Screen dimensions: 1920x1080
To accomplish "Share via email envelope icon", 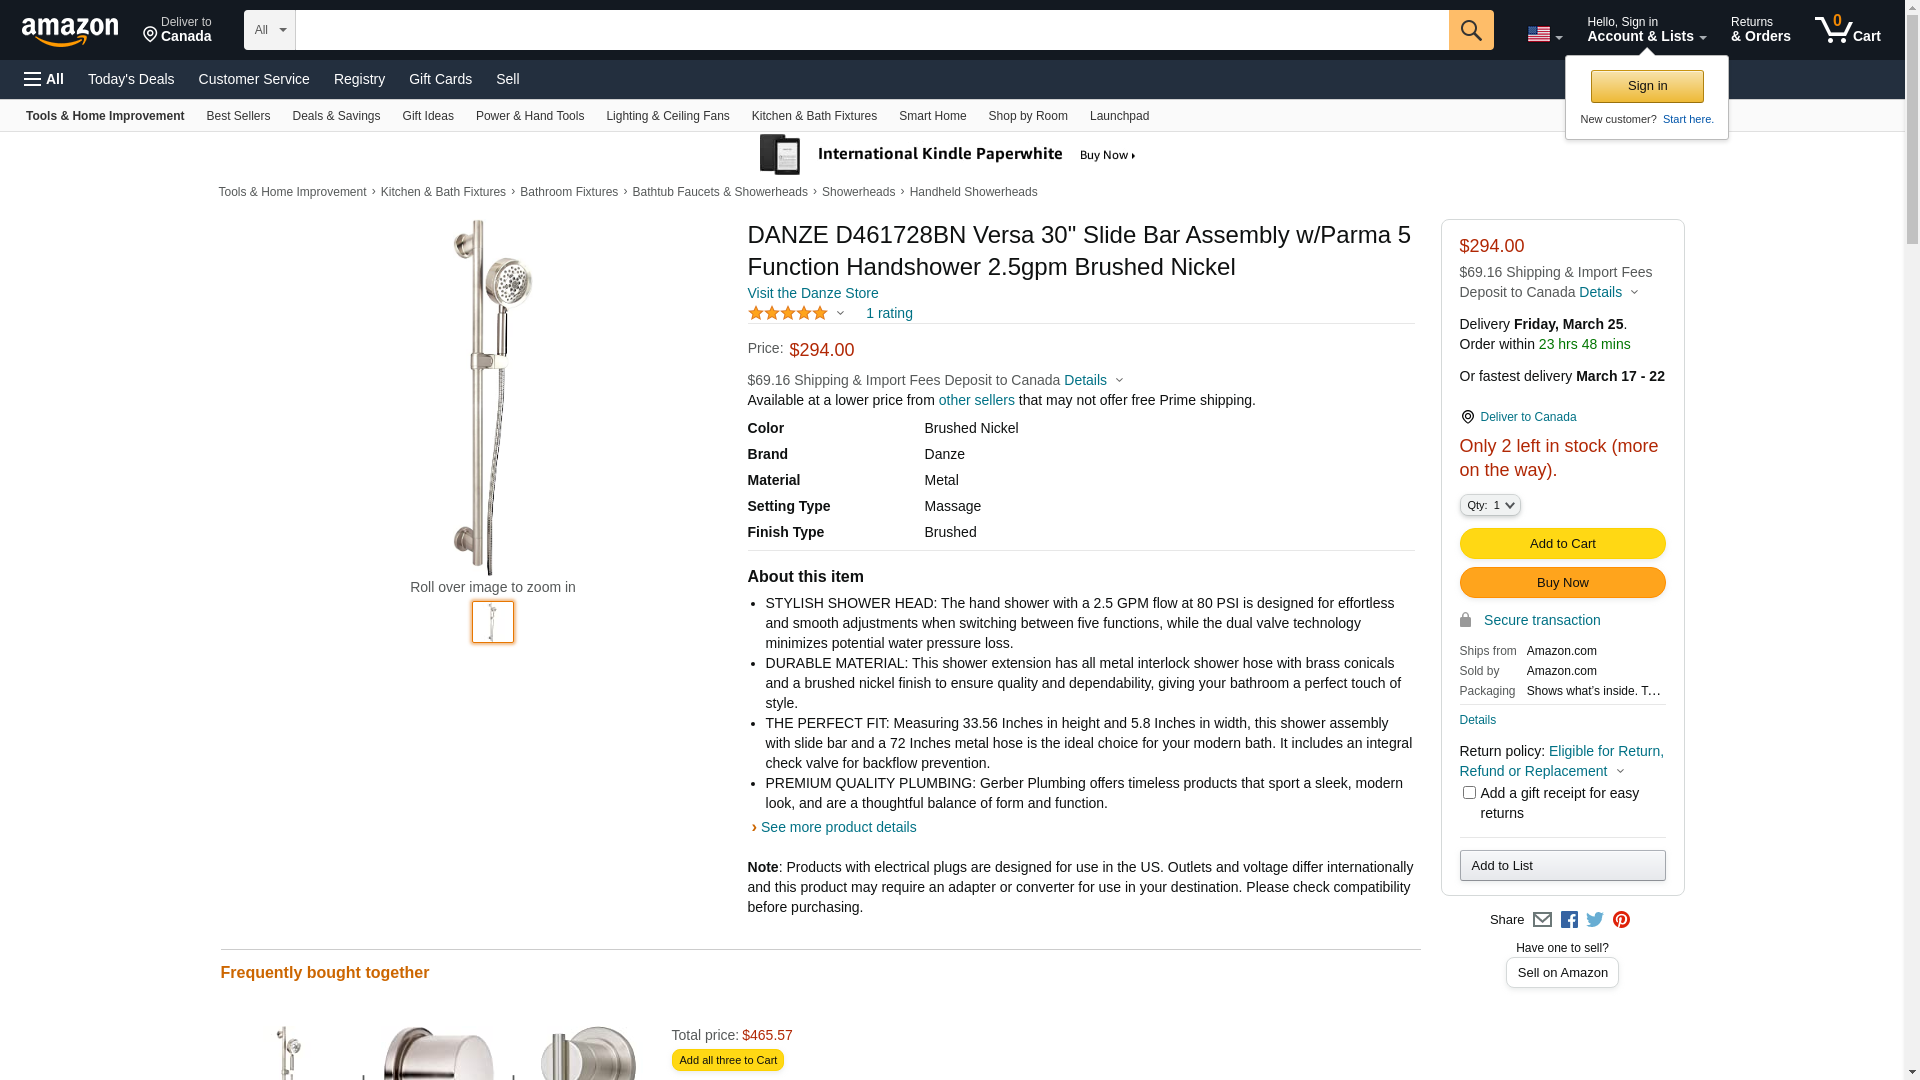I will [1542, 920].
